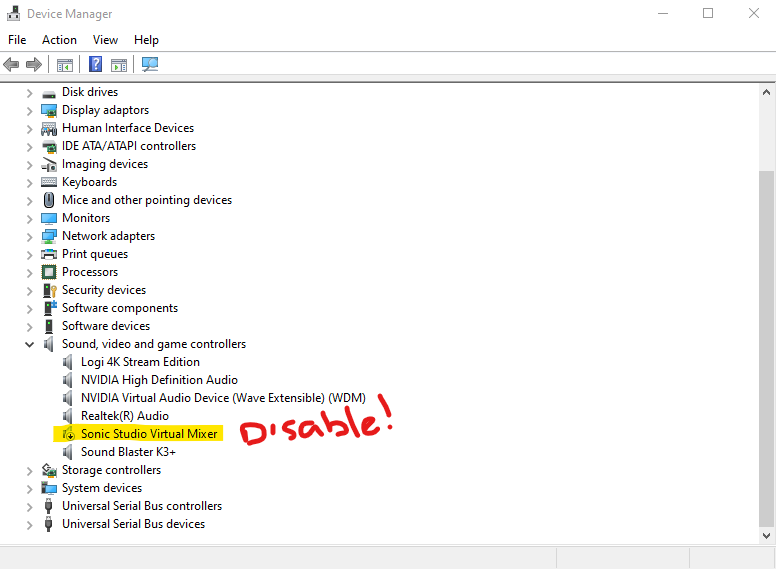This screenshot has width=776, height=569.
Task: Toggle the console tree pane icon
Action: point(65,65)
